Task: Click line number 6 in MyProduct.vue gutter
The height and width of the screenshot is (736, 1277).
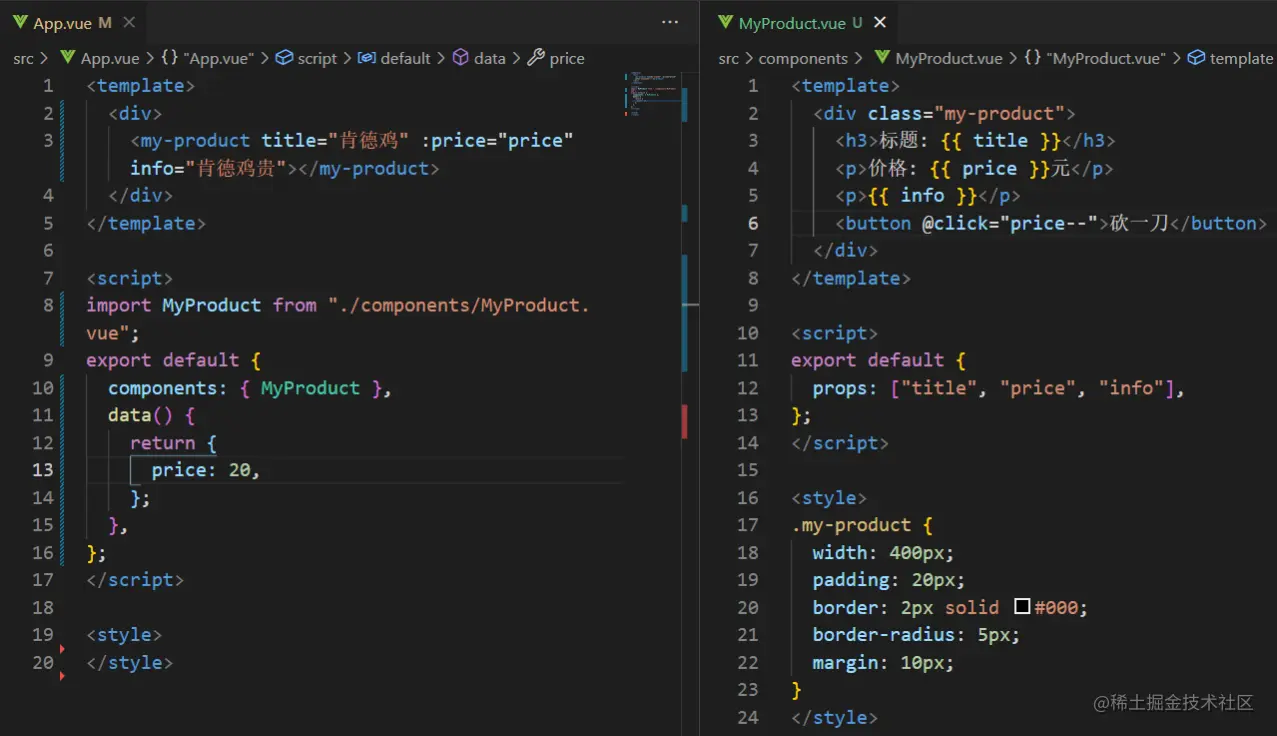Action: click(753, 223)
